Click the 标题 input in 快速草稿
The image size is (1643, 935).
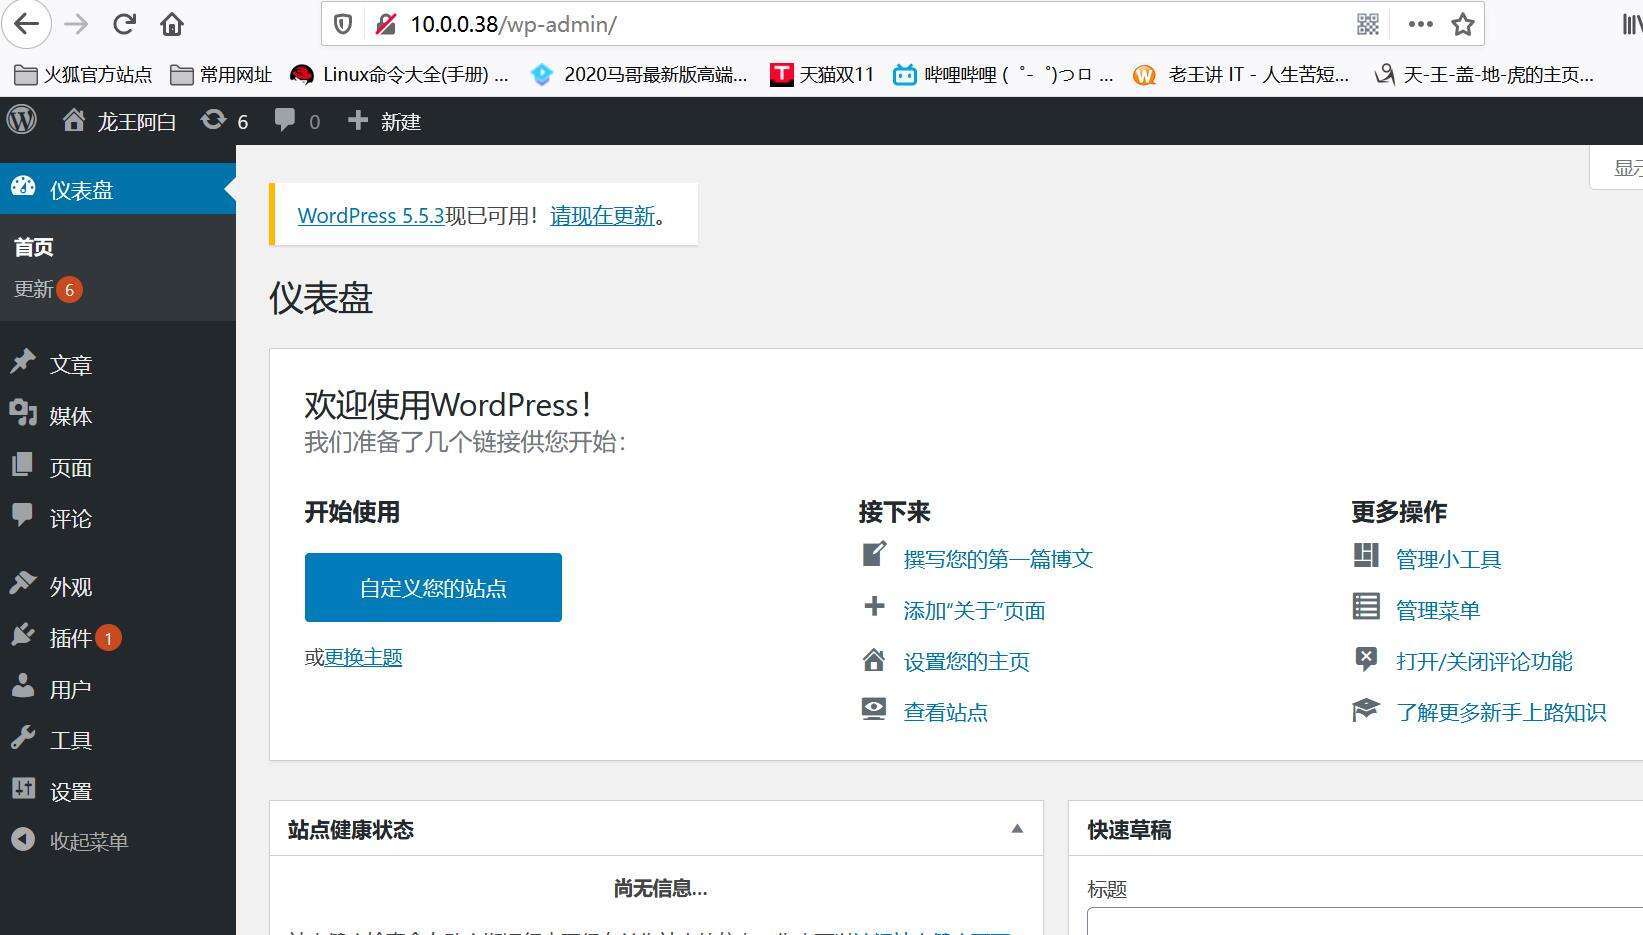coord(1365,921)
